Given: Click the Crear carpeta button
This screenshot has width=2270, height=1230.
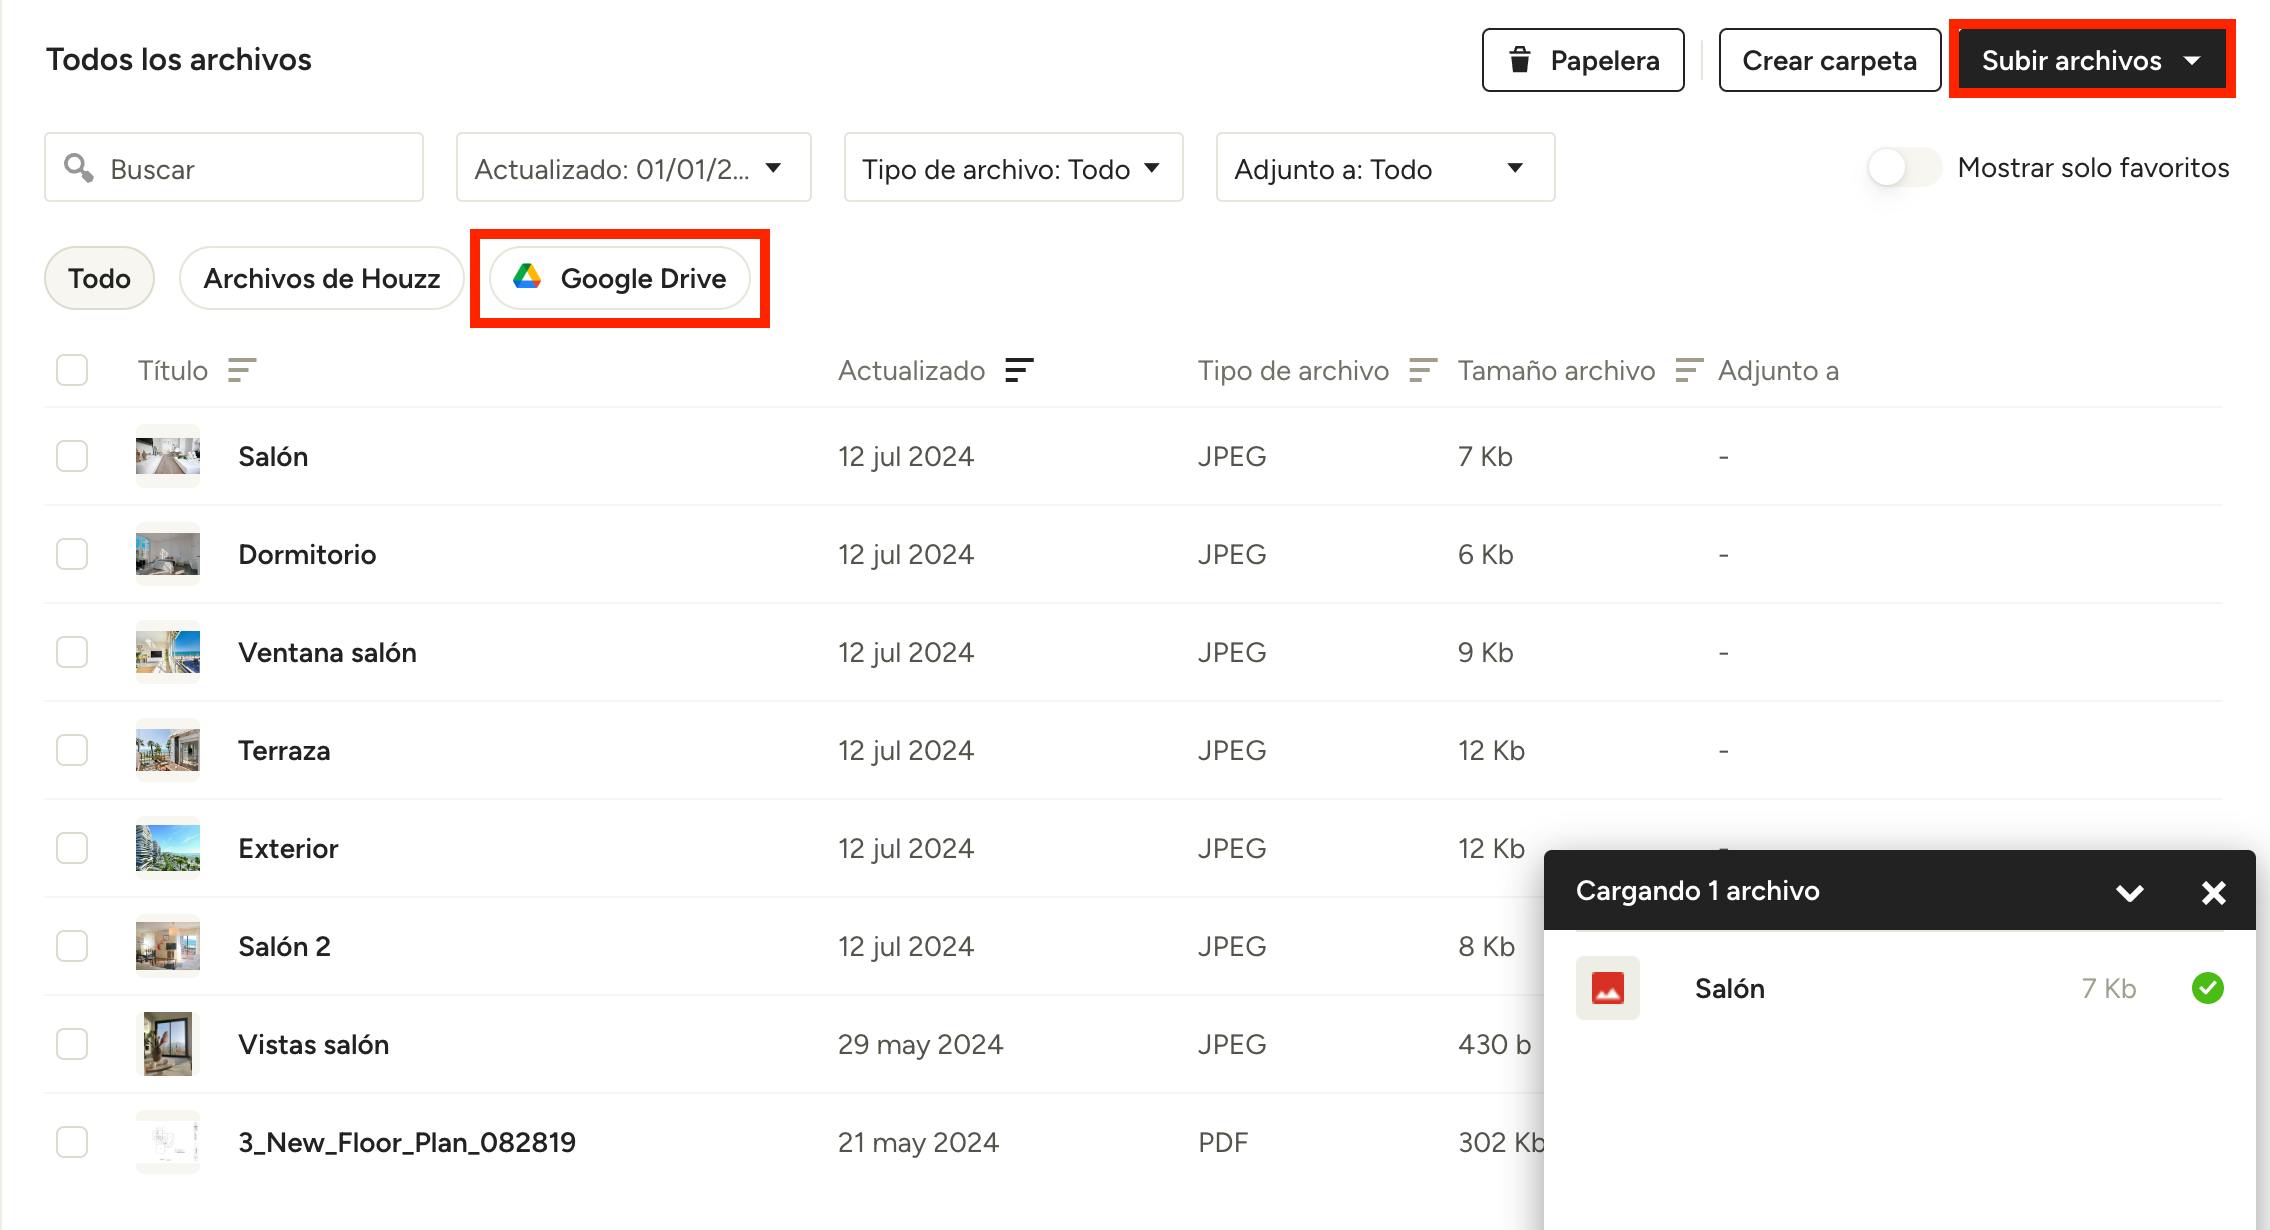Looking at the screenshot, I should tap(1829, 60).
